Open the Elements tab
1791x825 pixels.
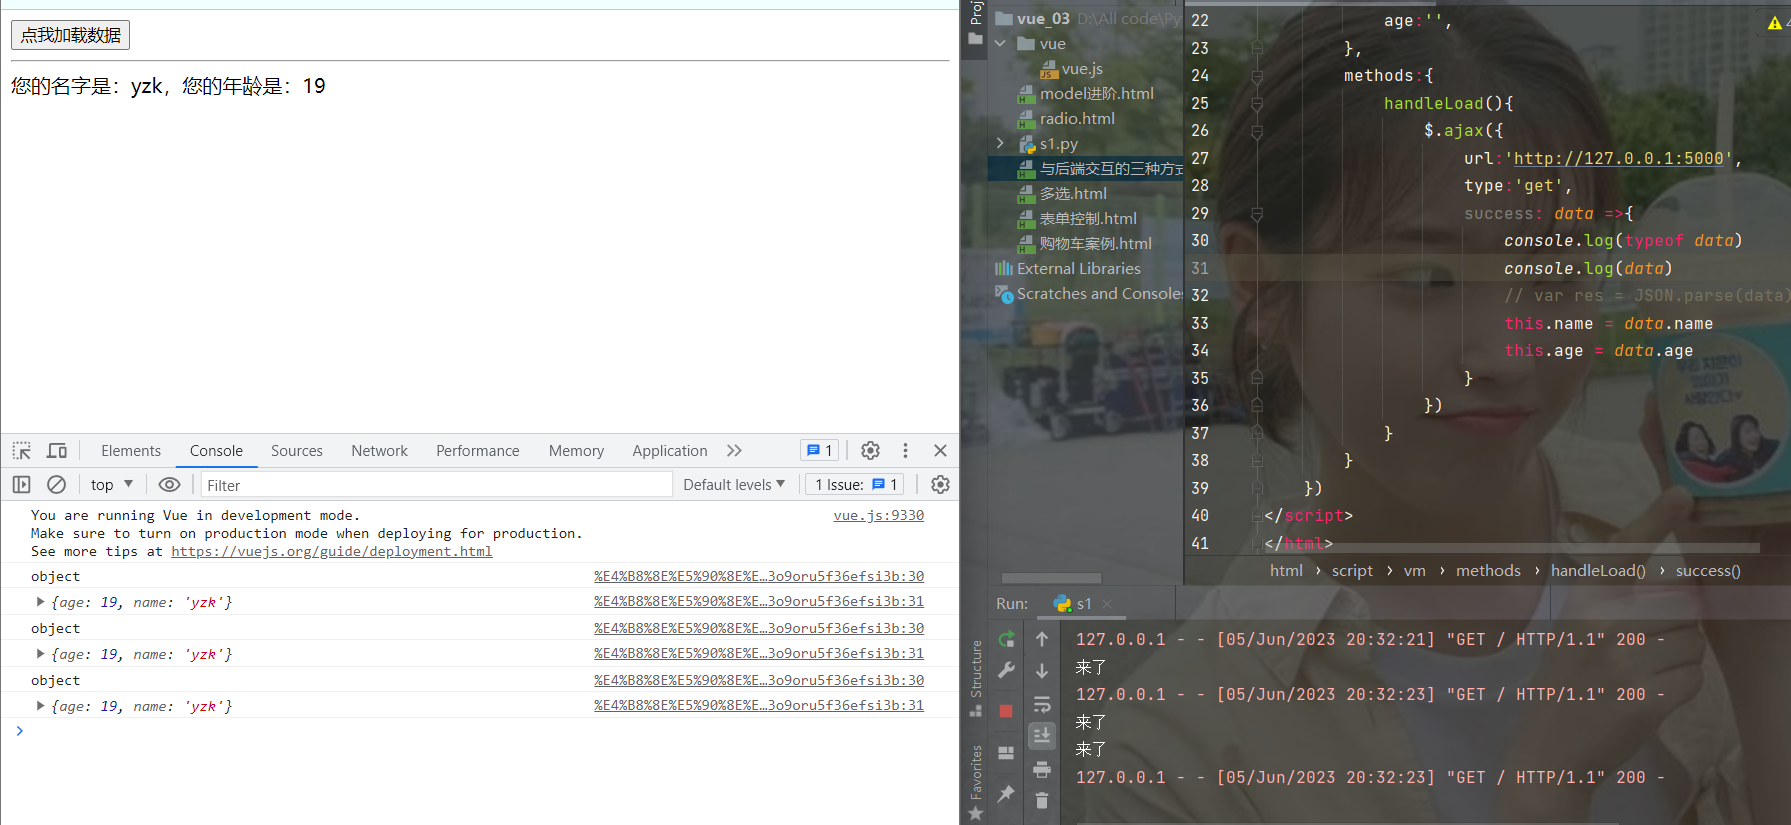tap(131, 451)
